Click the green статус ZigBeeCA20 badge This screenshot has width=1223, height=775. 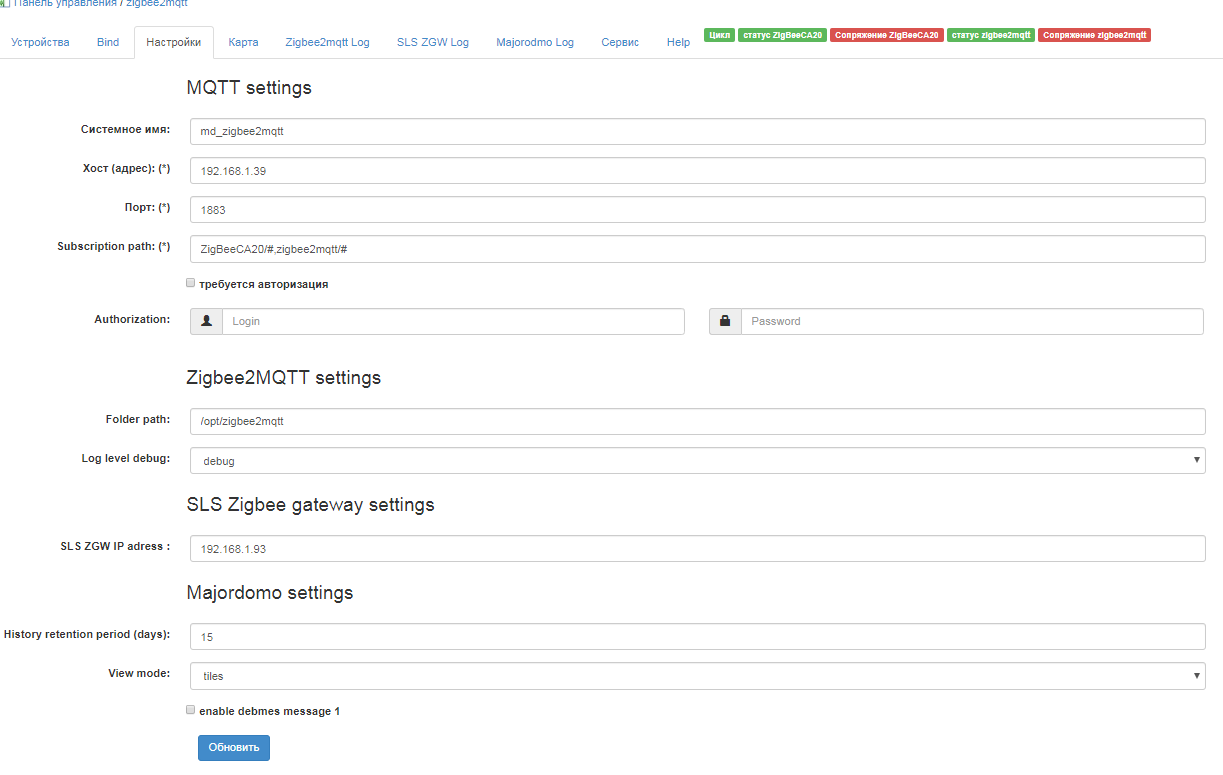tap(783, 35)
